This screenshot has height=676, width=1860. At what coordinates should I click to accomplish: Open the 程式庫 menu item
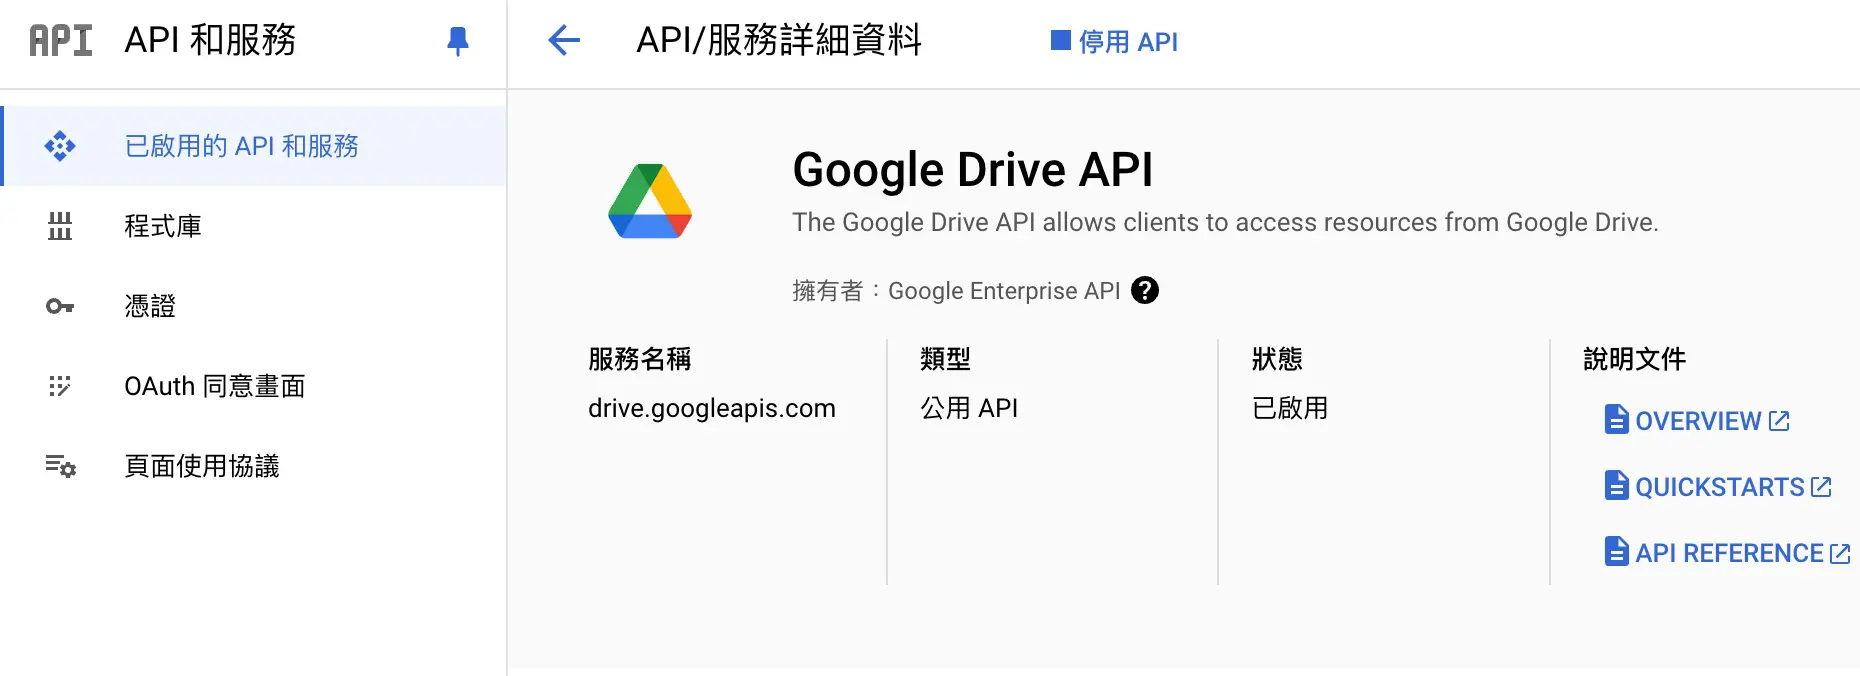pyautogui.click(x=253, y=226)
